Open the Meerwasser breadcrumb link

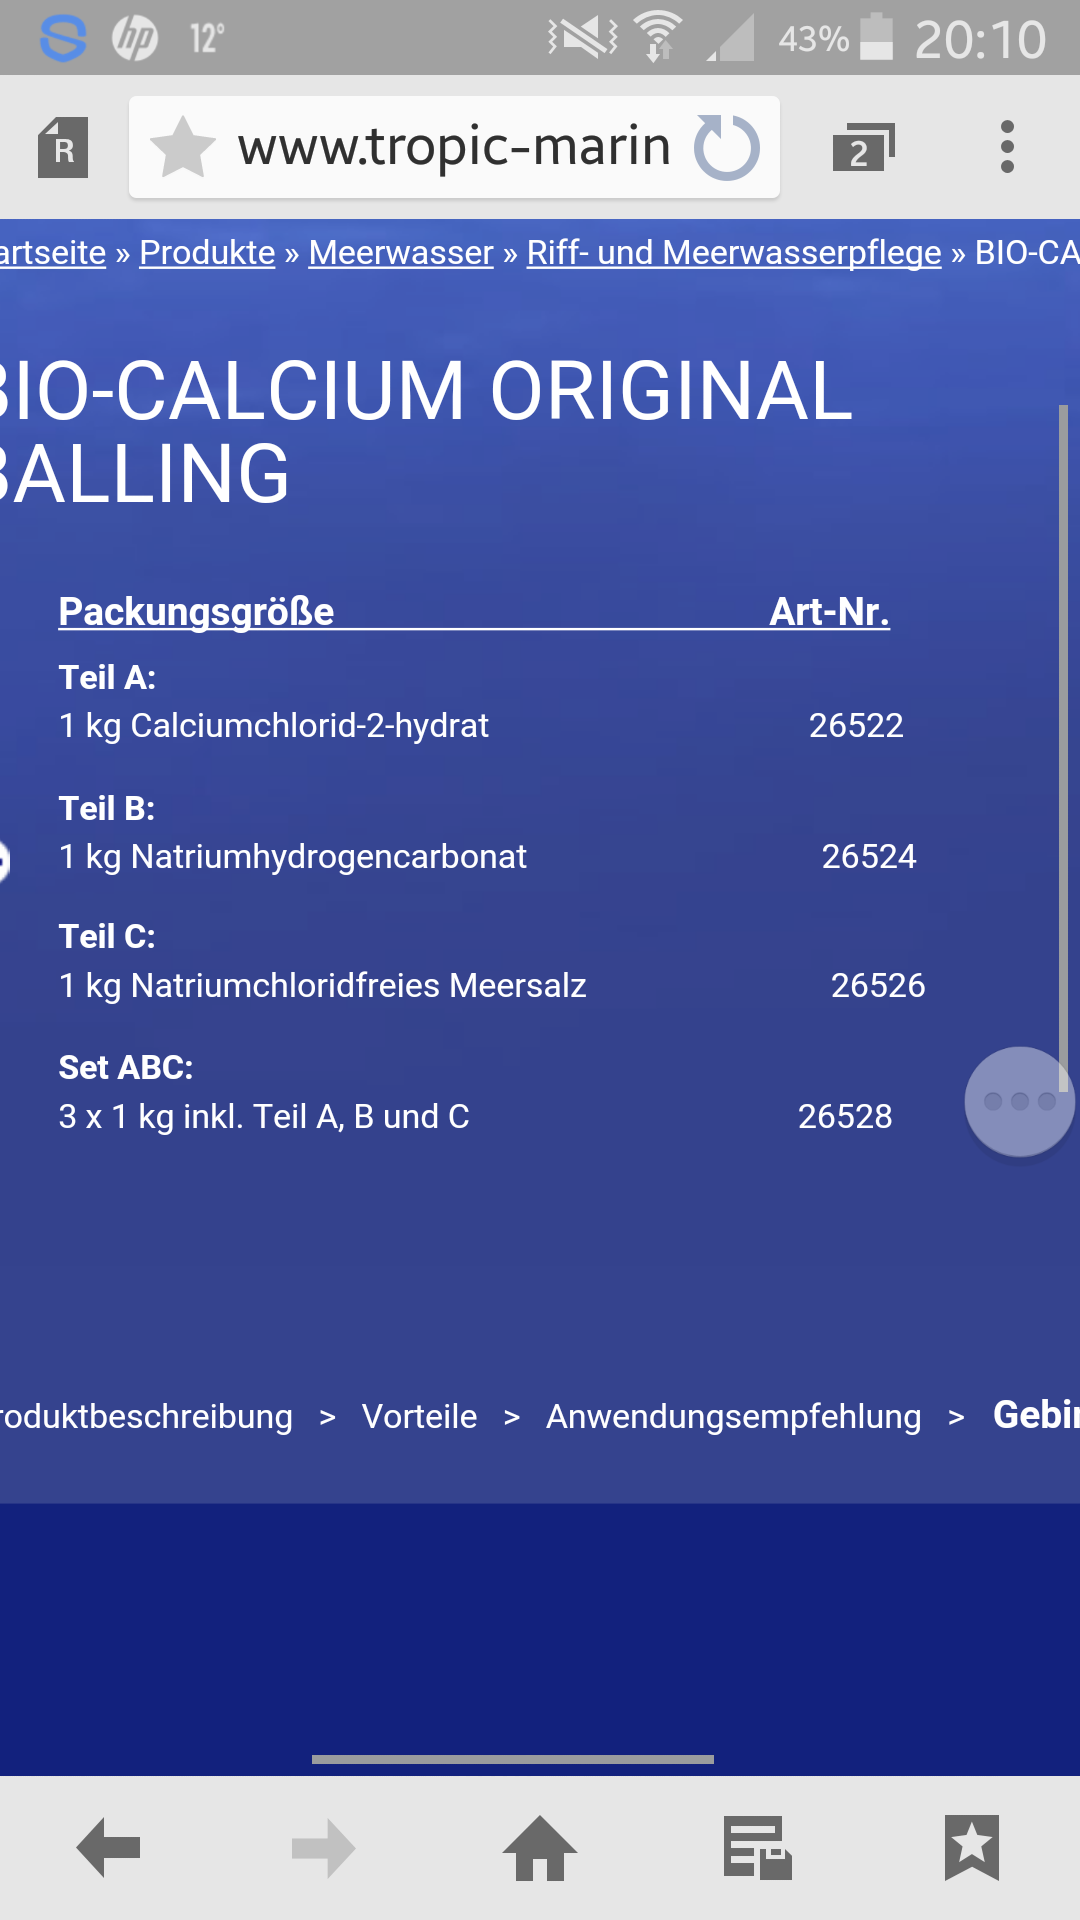point(401,253)
